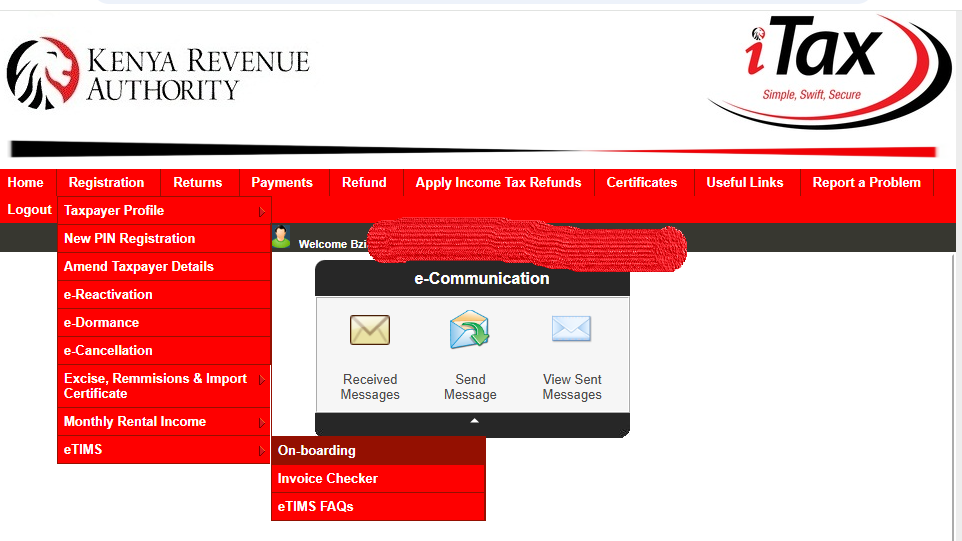Click the View Sent Messages label

pyautogui.click(x=572, y=387)
